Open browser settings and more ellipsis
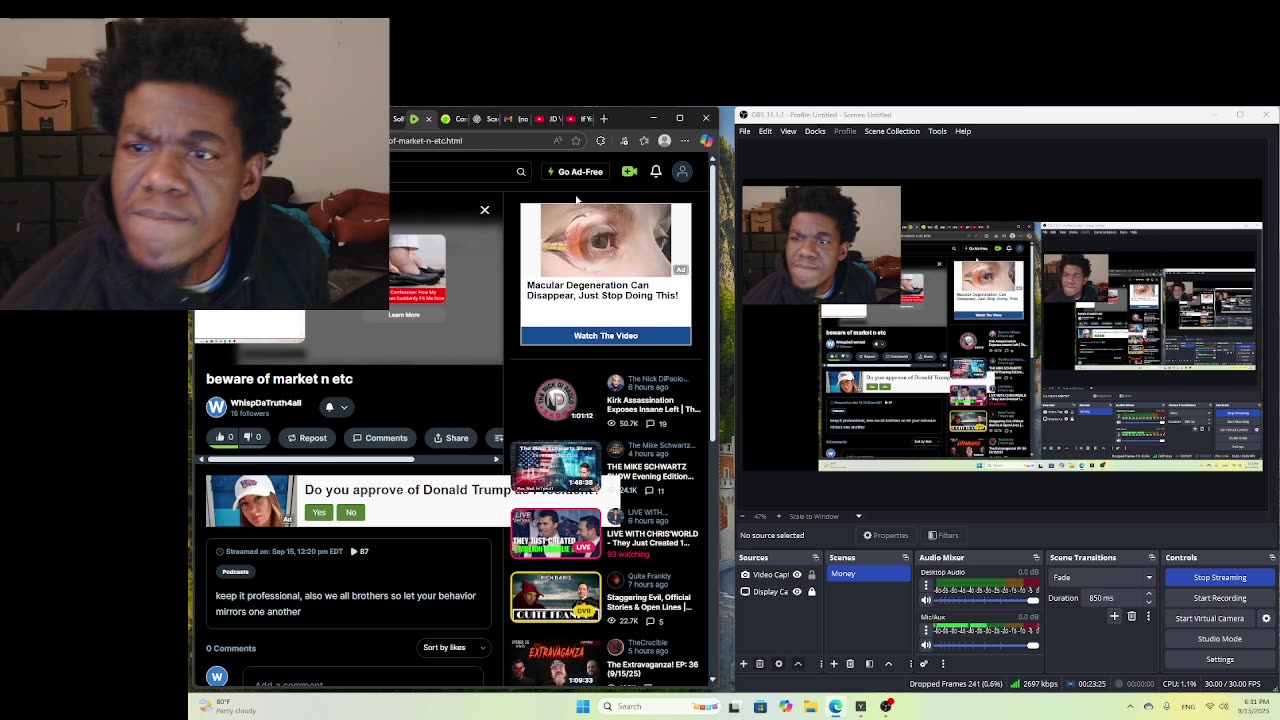Screen dimensions: 1280x720 (685, 141)
